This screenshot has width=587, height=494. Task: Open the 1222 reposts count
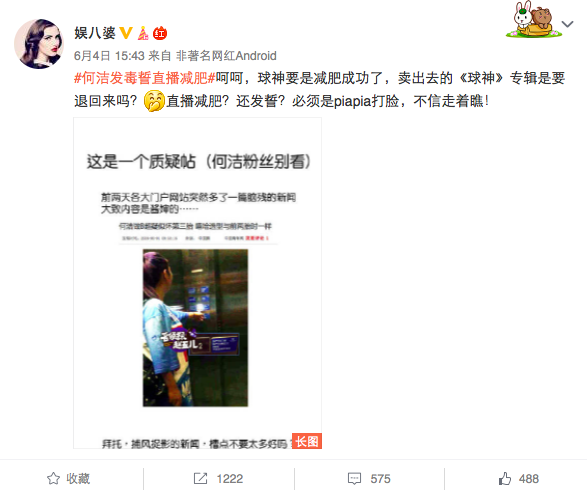tap(230, 479)
